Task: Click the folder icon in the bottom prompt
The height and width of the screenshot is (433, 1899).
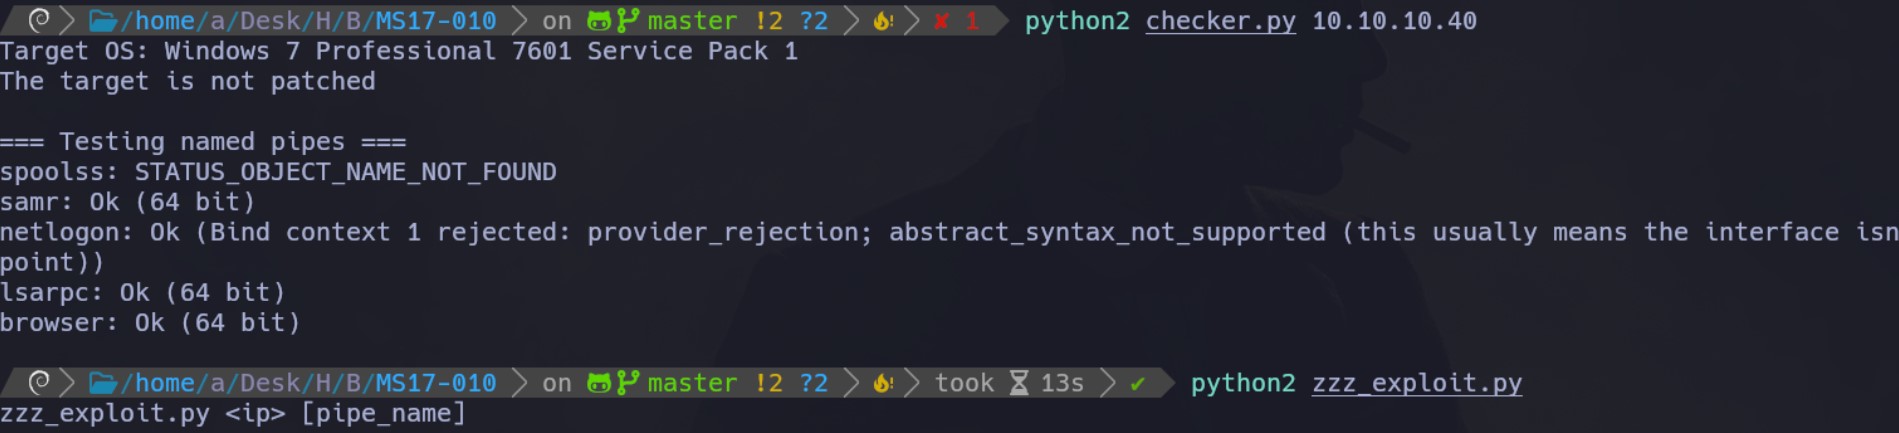Action: (x=102, y=382)
